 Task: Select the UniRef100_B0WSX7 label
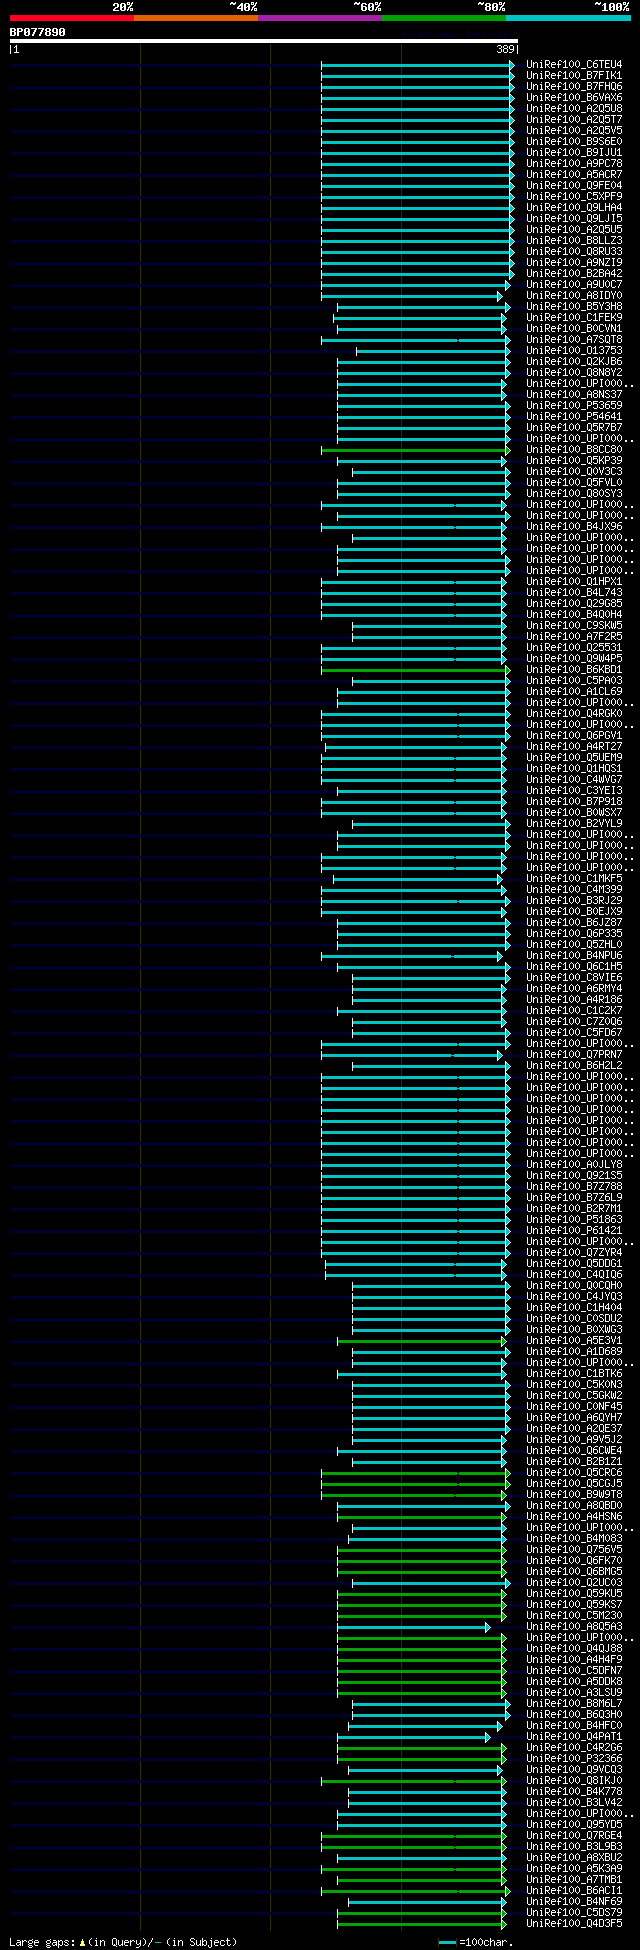574,813
